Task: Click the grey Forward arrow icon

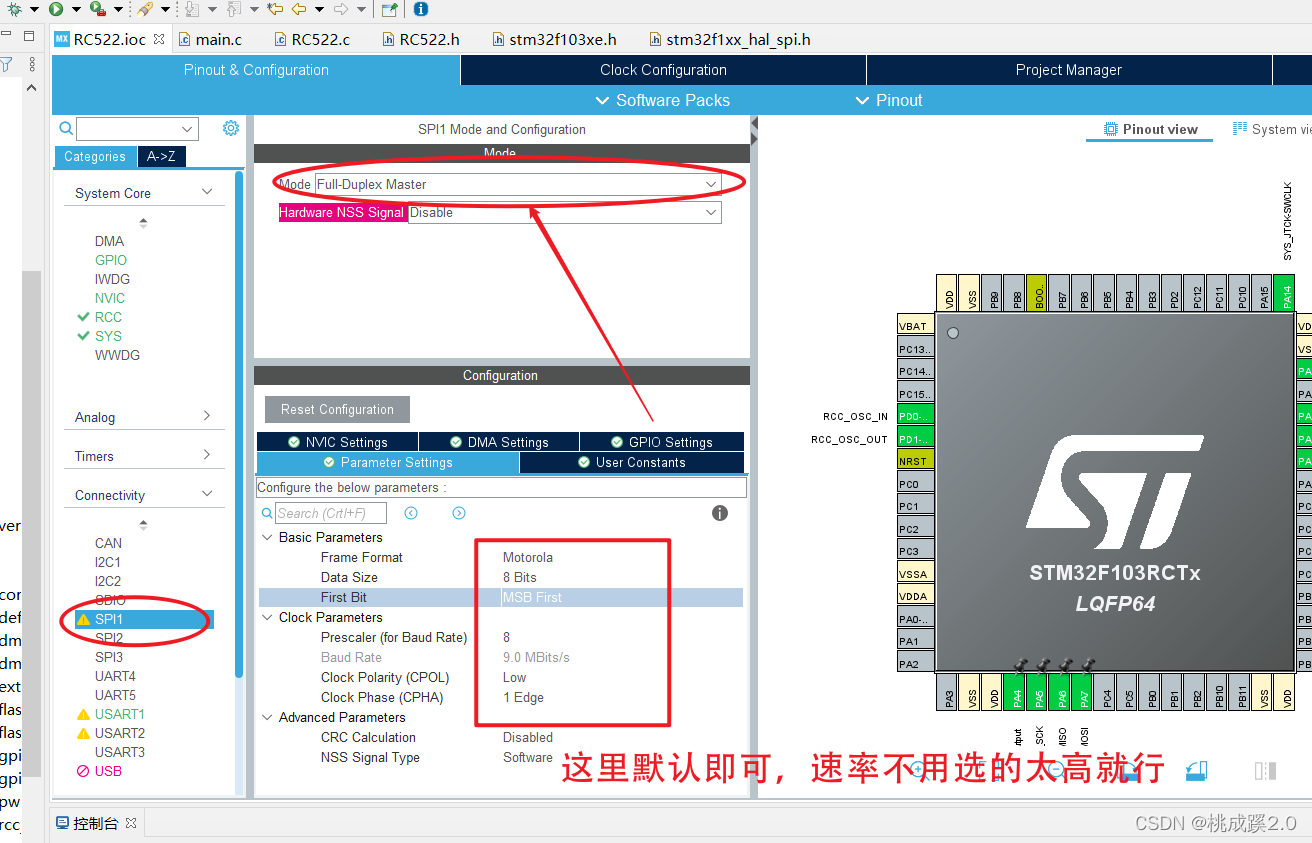Action: pos(340,9)
